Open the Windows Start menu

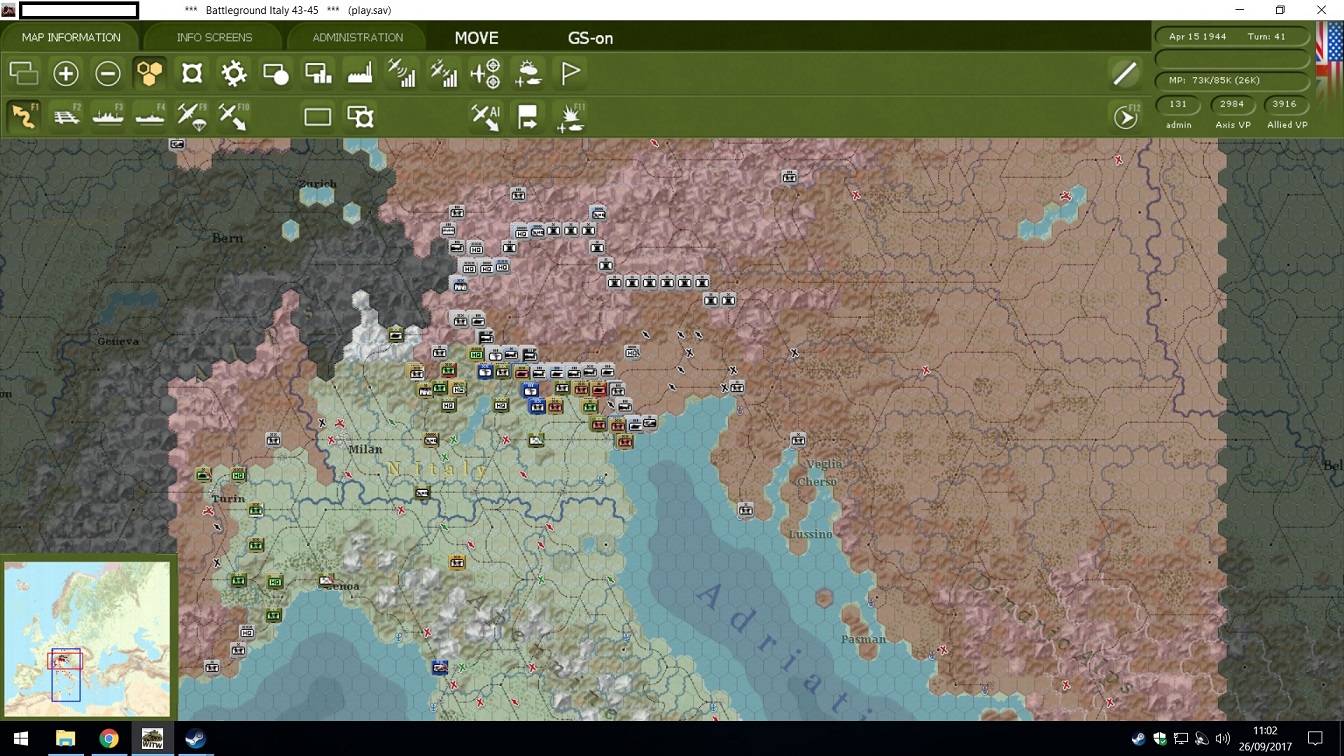(20, 739)
